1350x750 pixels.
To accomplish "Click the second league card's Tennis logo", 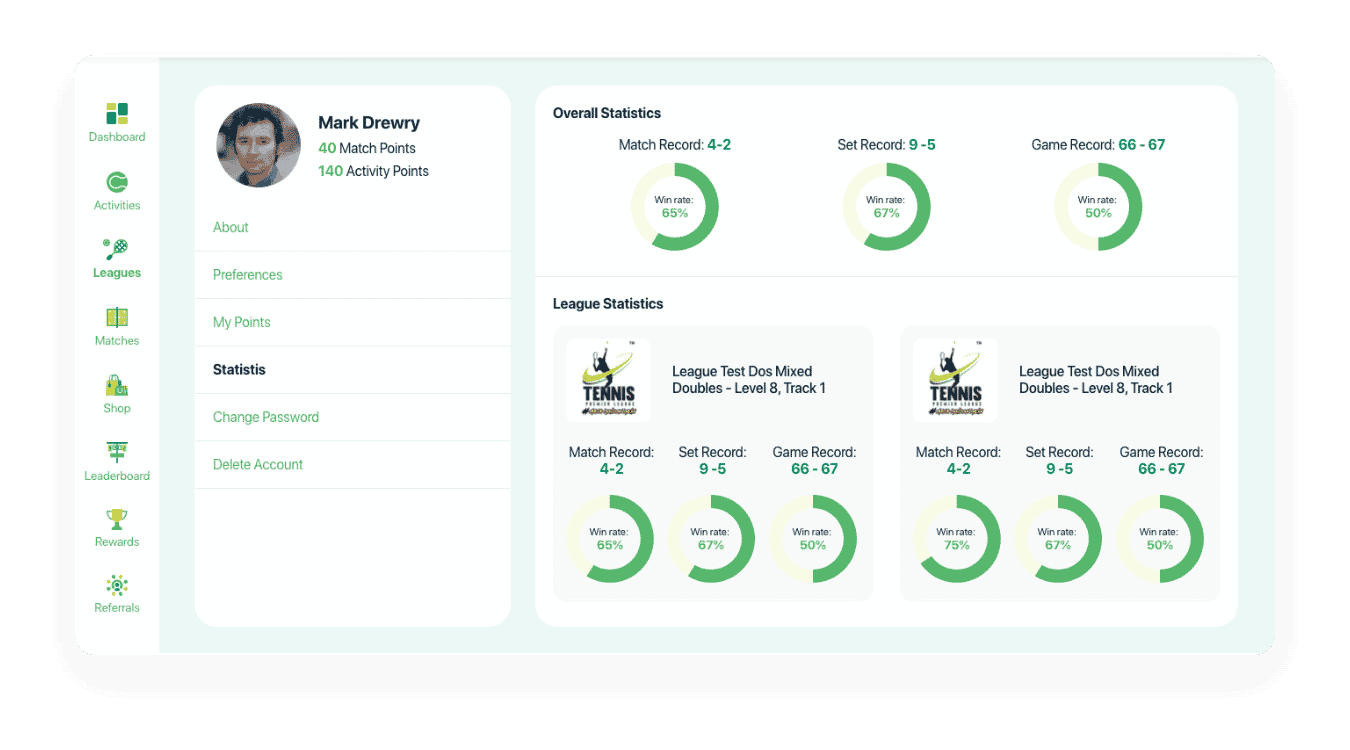I will (x=955, y=380).
